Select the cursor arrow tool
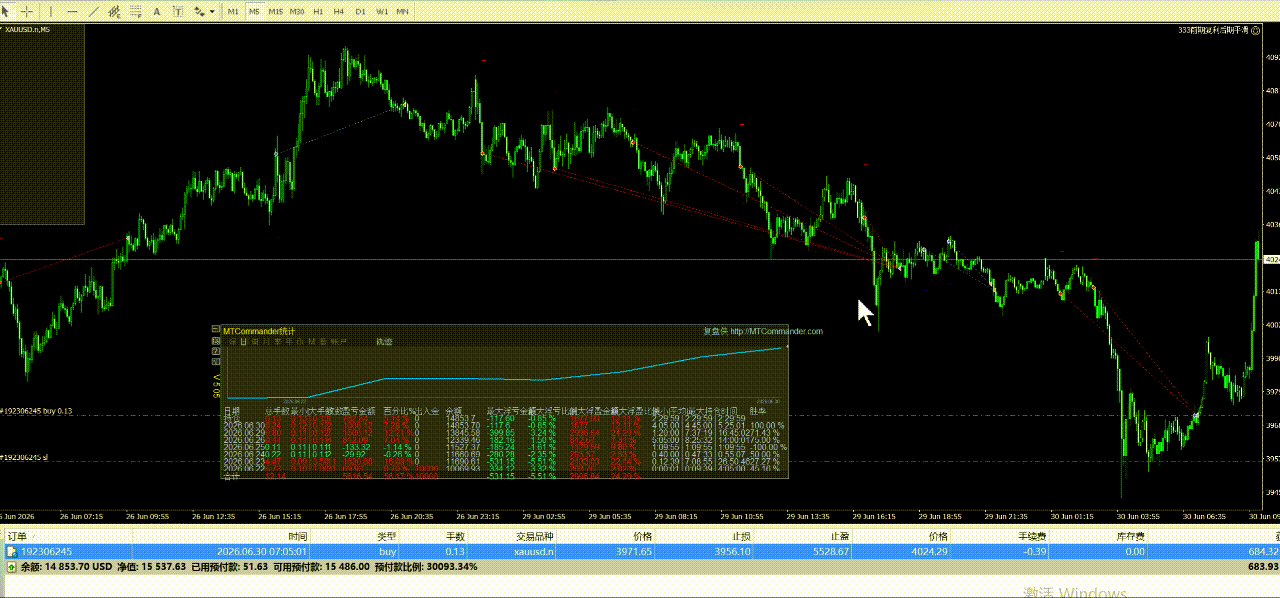Screen dimensions: 1280x598 point(5,12)
